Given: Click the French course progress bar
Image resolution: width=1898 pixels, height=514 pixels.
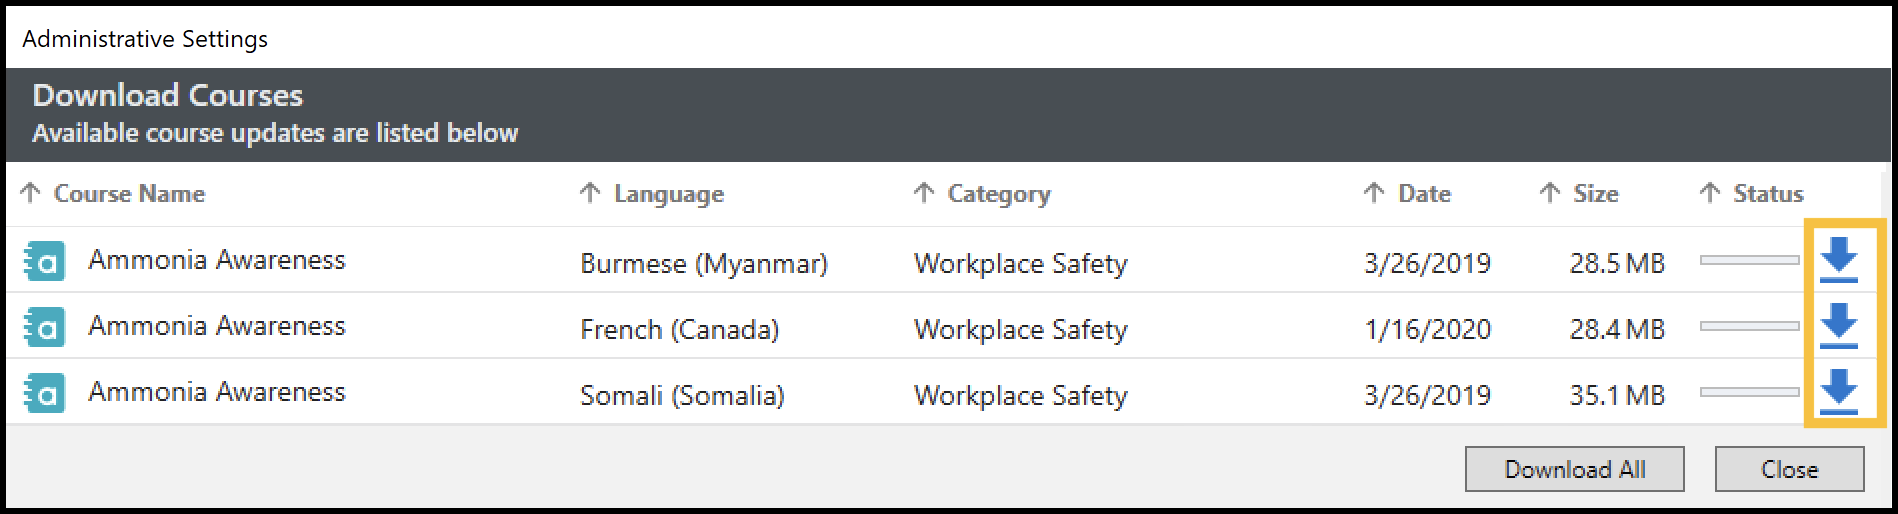Looking at the screenshot, I should pos(1749,326).
